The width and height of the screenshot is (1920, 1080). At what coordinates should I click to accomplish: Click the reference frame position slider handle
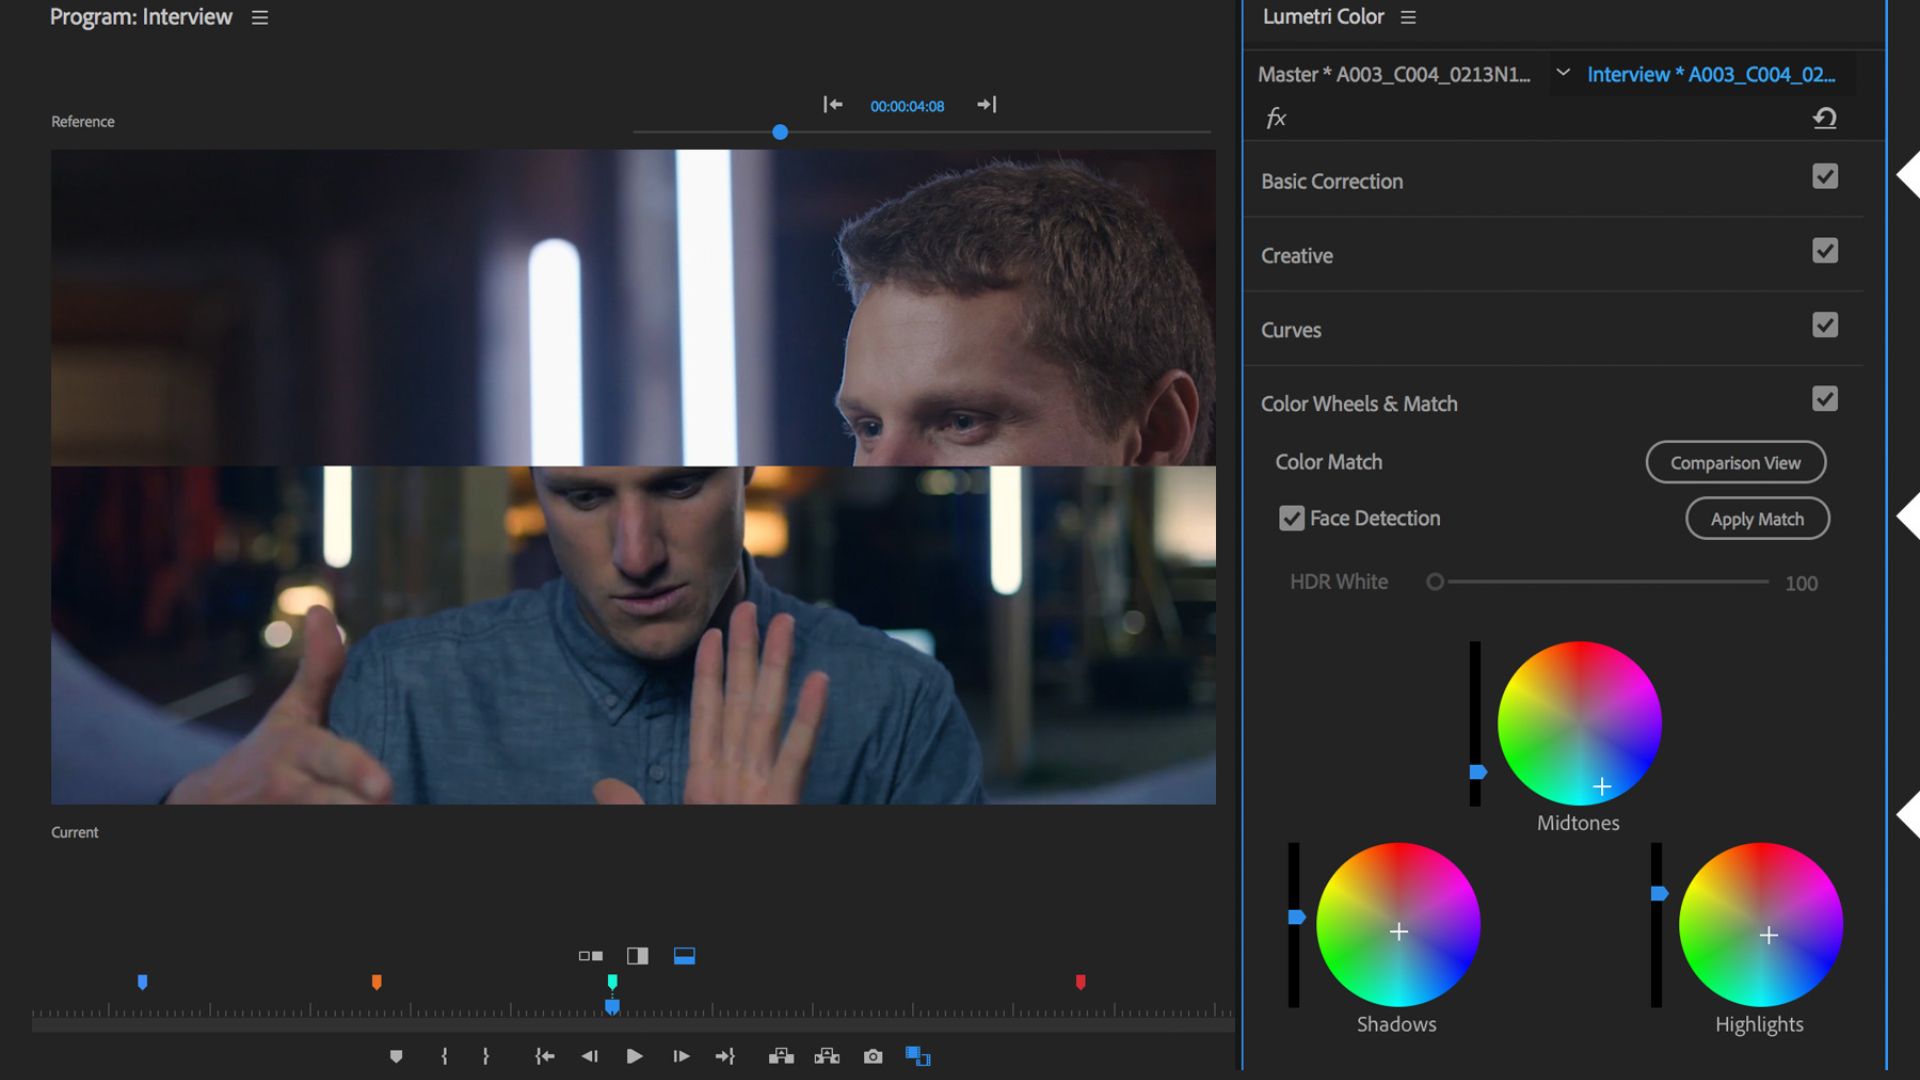(780, 132)
